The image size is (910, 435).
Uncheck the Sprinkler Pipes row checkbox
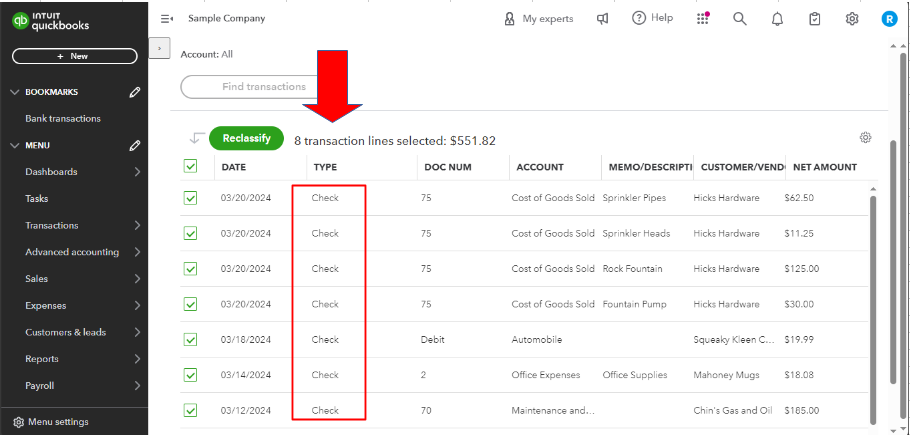tap(190, 198)
